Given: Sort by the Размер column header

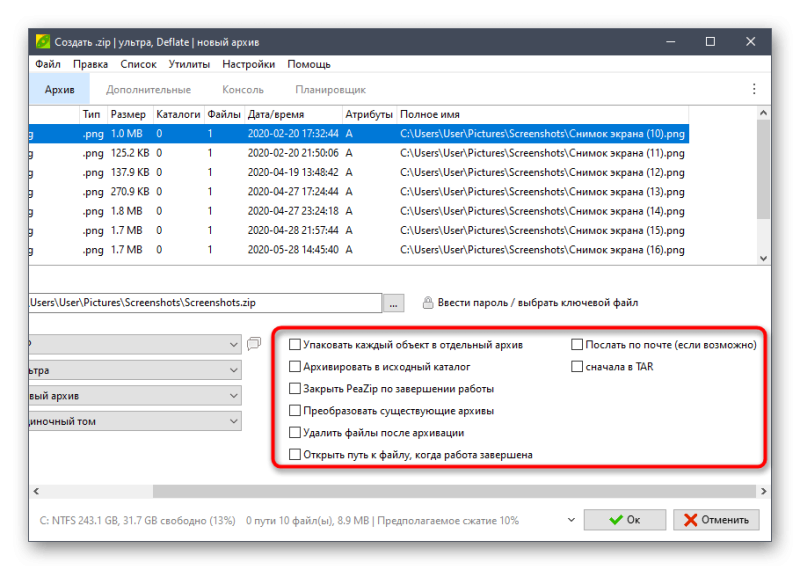Looking at the screenshot, I should coord(130,114).
